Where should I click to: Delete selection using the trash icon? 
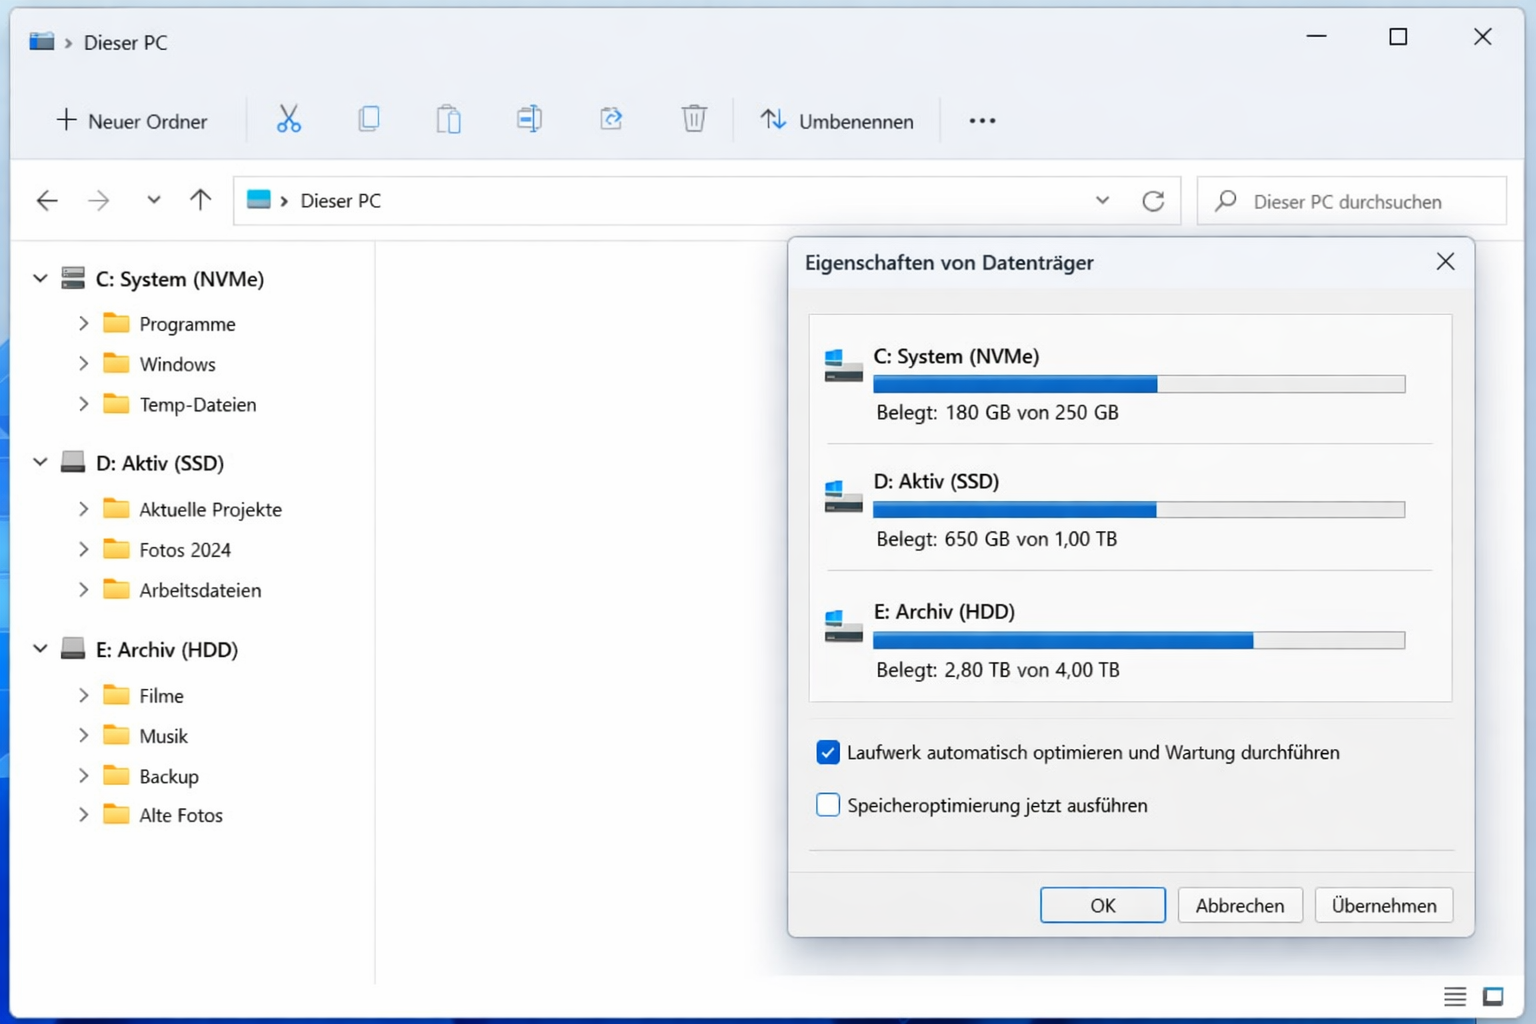(x=694, y=119)
